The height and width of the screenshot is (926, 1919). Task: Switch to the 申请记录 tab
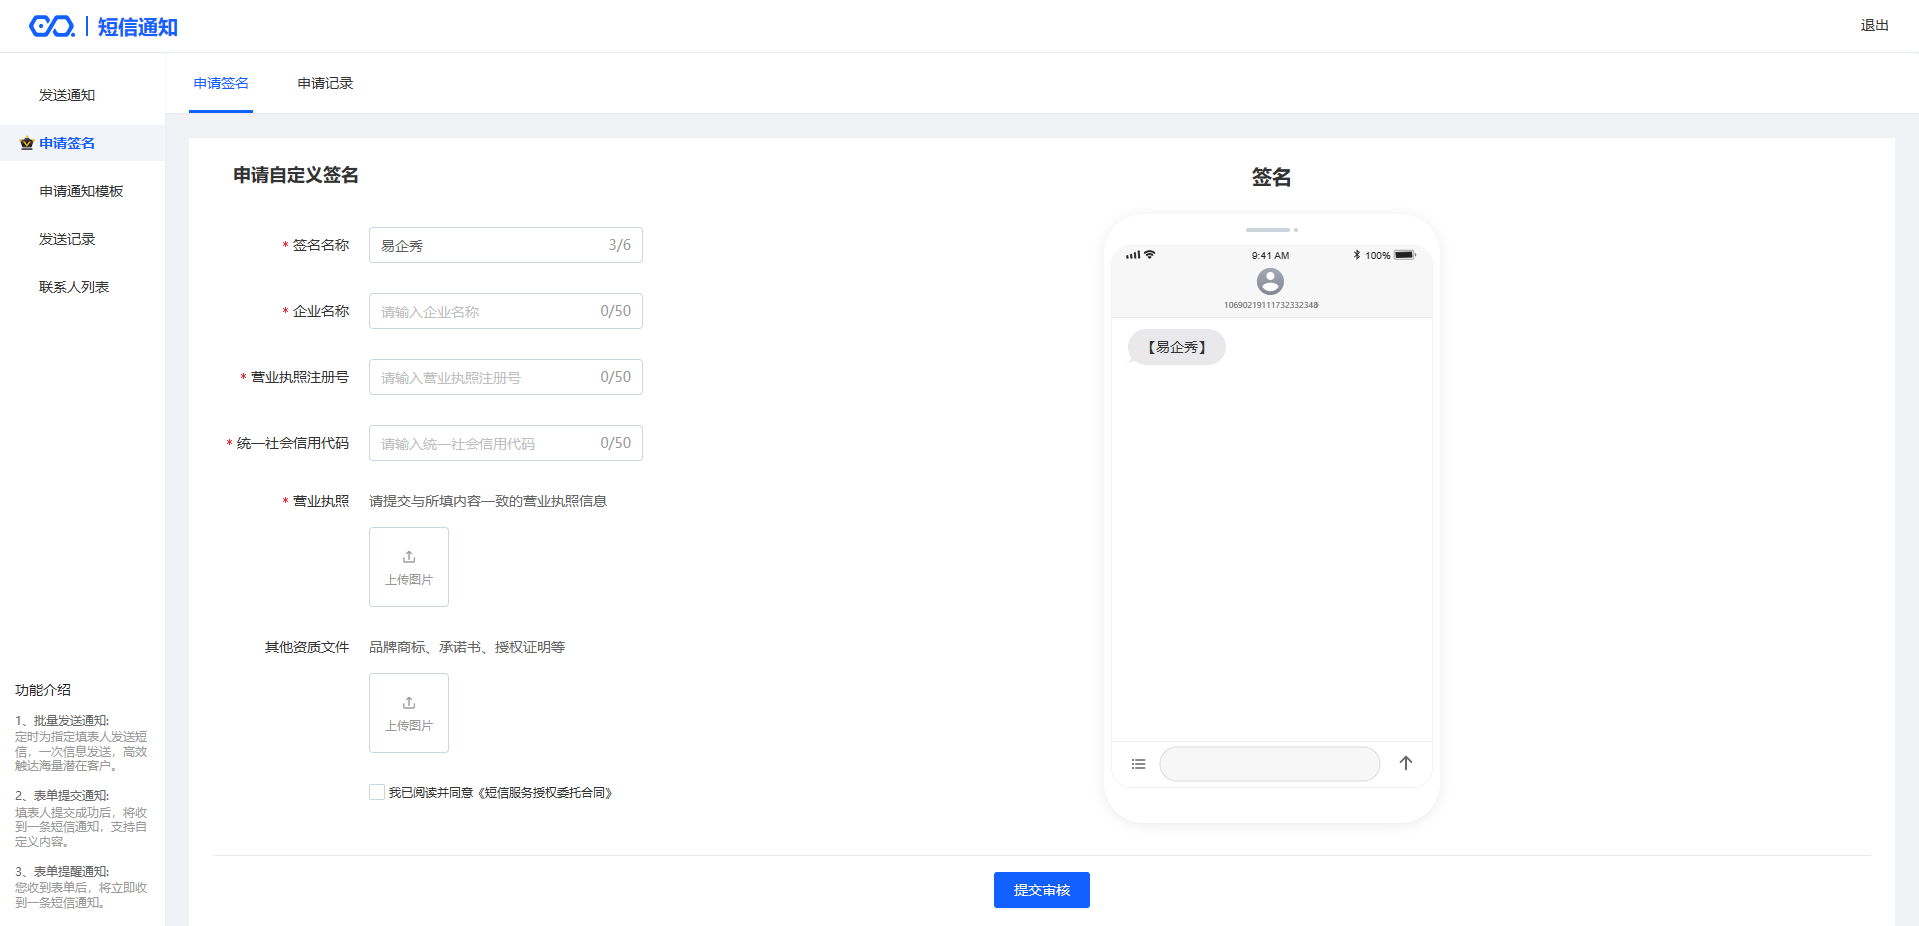coord(325,83)
